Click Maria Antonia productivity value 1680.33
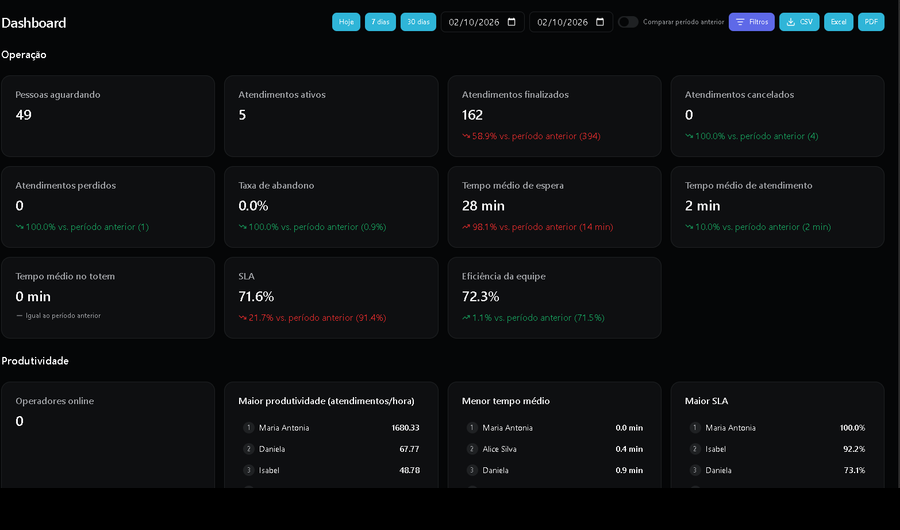The width and height of the screenshot is (900, 530). point(405,428)
